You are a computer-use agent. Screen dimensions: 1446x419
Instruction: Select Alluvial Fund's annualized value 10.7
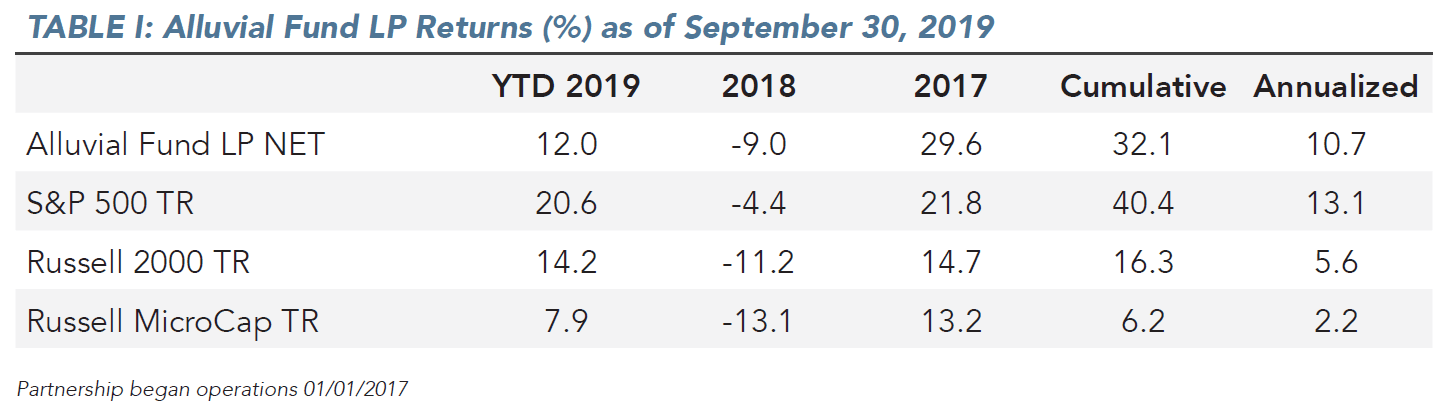pyautogui.click(x=1335, y=144)
